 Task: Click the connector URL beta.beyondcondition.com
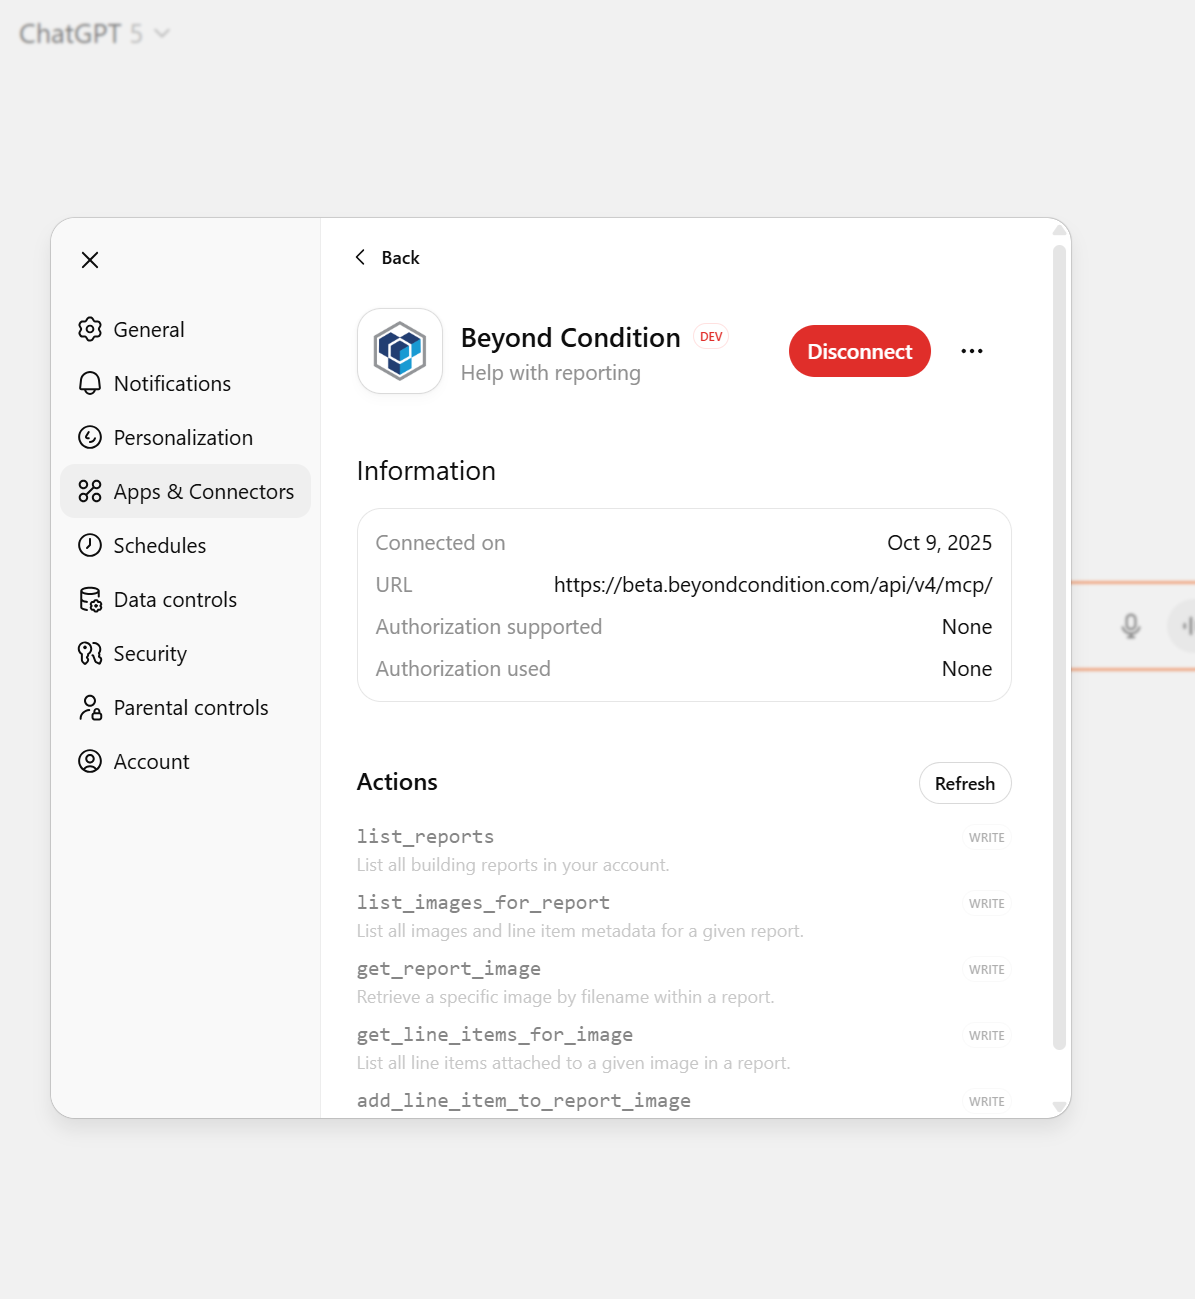coord(773,585)
